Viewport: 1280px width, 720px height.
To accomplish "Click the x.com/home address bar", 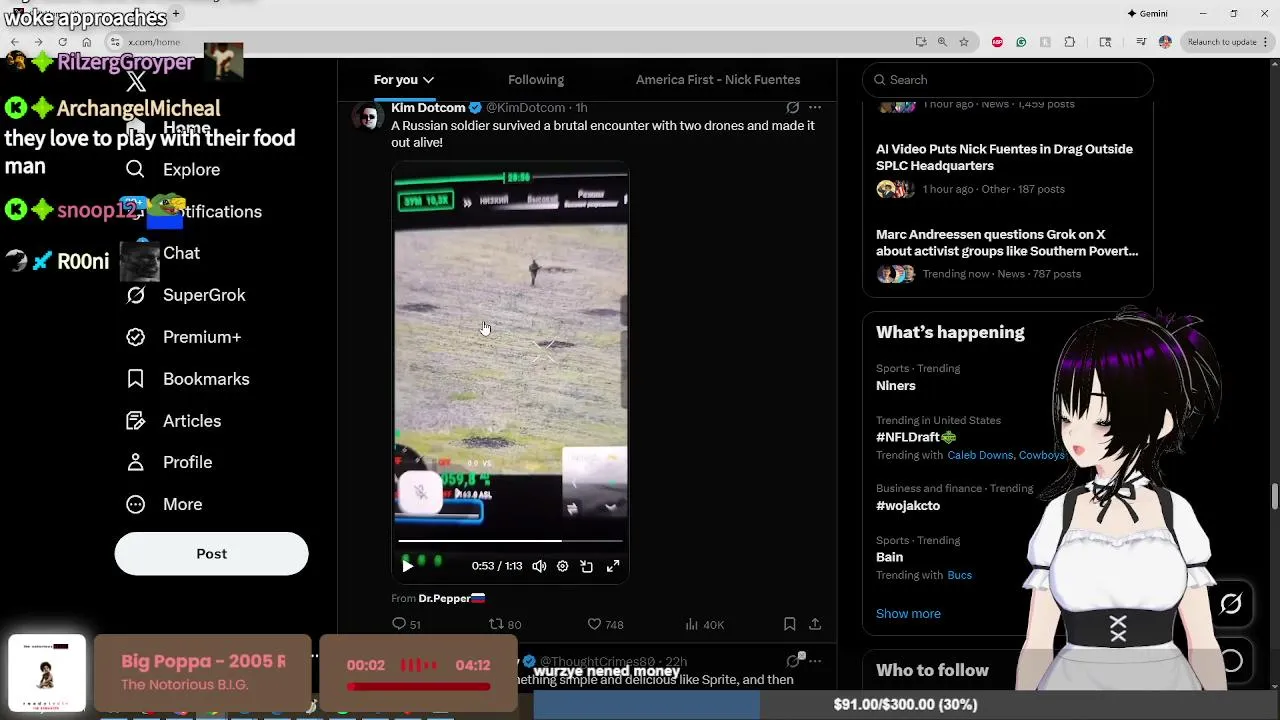I will 510,42.
